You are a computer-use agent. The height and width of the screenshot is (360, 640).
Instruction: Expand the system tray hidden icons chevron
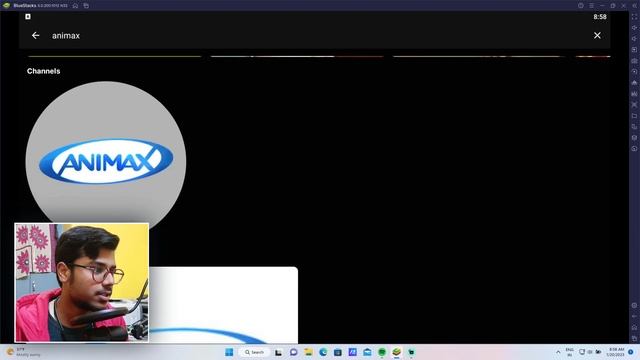point(558,352)
